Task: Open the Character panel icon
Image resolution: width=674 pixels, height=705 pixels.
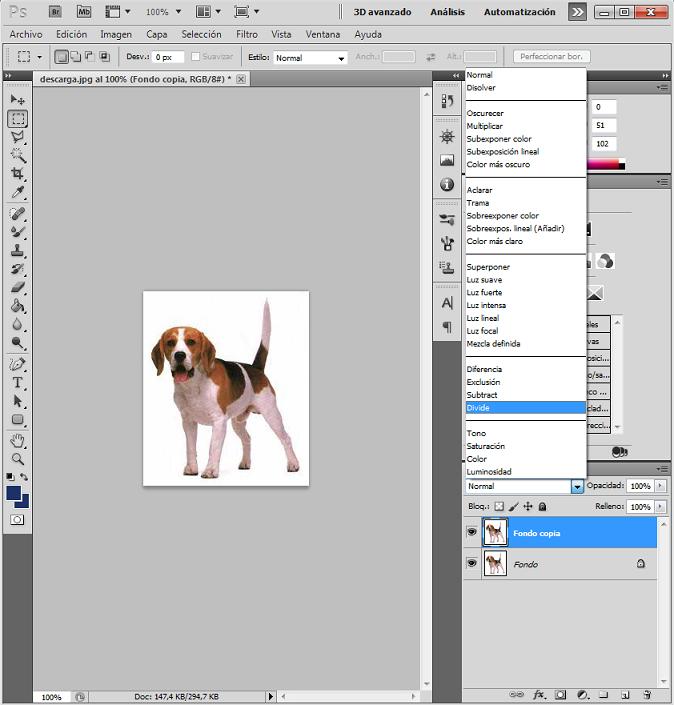Action: tap(447, 303)
